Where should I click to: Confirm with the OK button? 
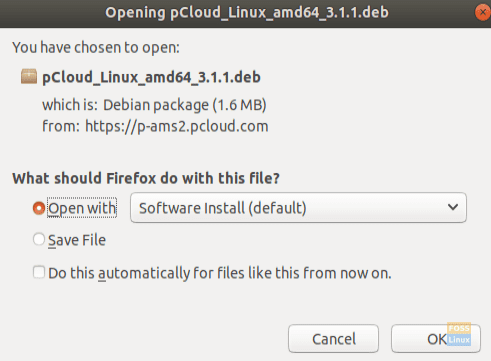[x=436, y=339]
